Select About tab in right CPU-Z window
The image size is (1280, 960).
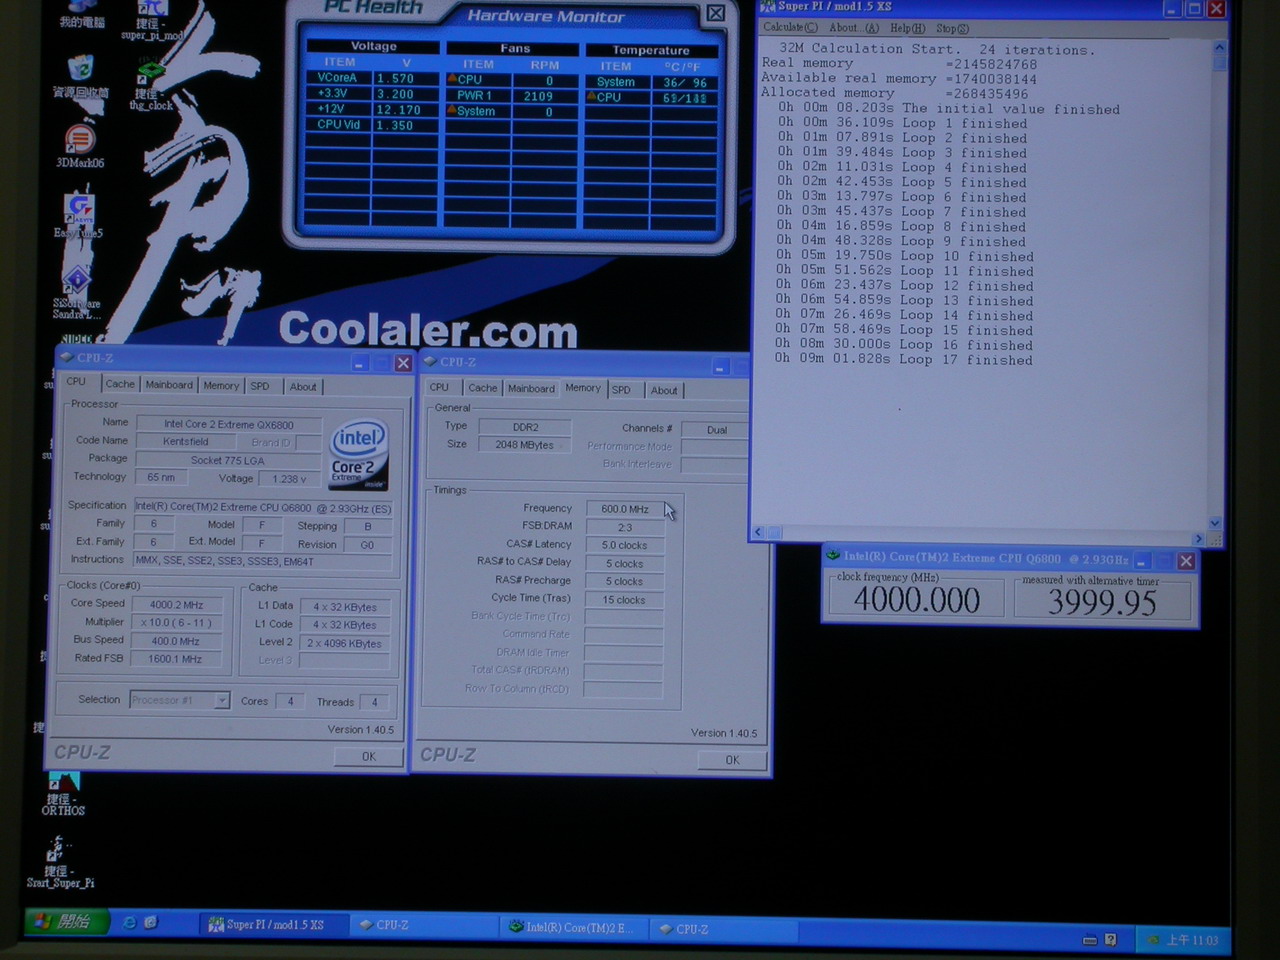pos(664,390)
